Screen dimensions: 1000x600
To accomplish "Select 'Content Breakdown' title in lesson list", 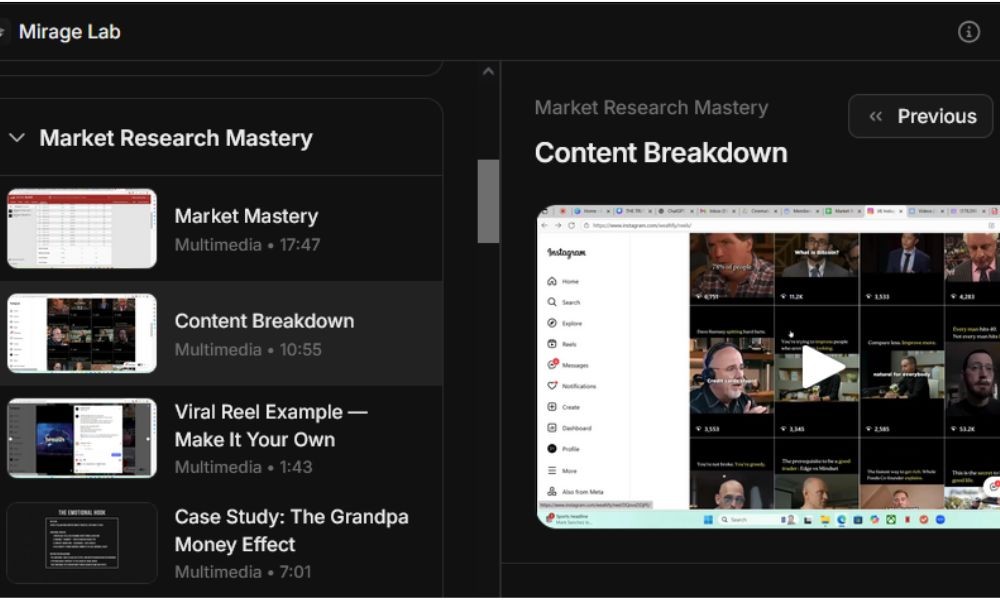I will (x=264, y=321).
